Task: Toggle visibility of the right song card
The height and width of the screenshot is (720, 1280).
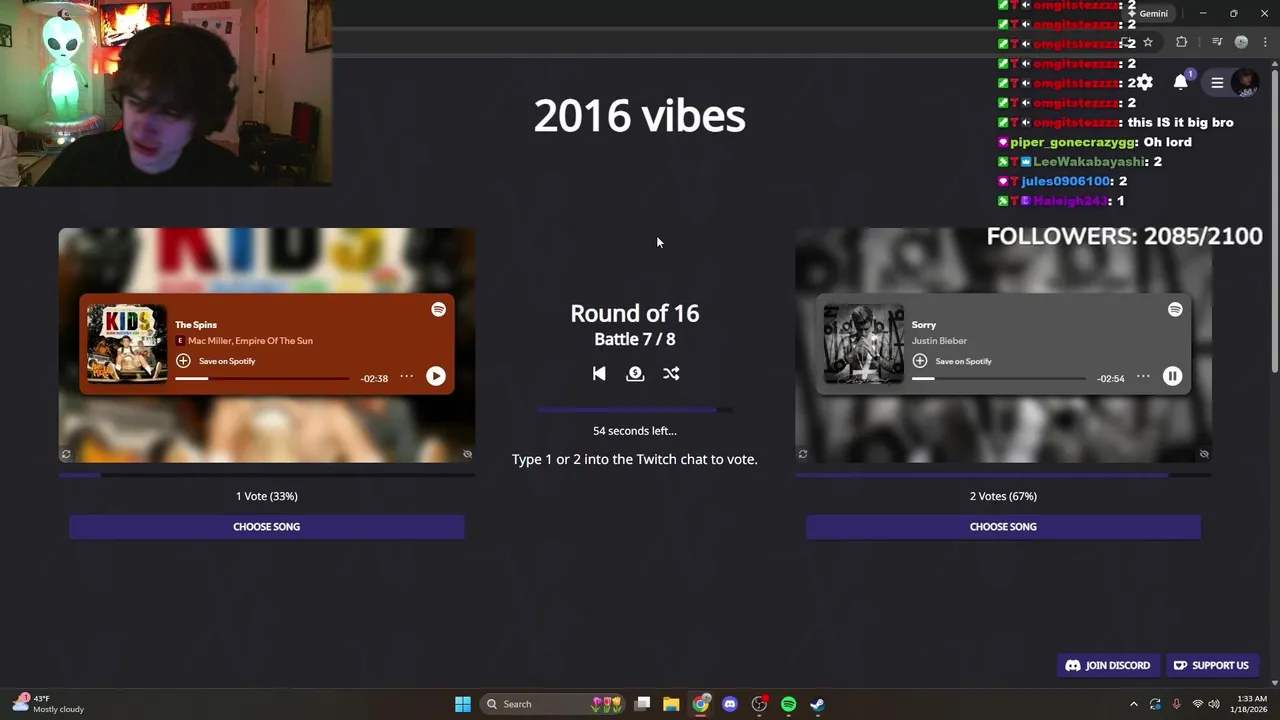Action: (1204, 454)
